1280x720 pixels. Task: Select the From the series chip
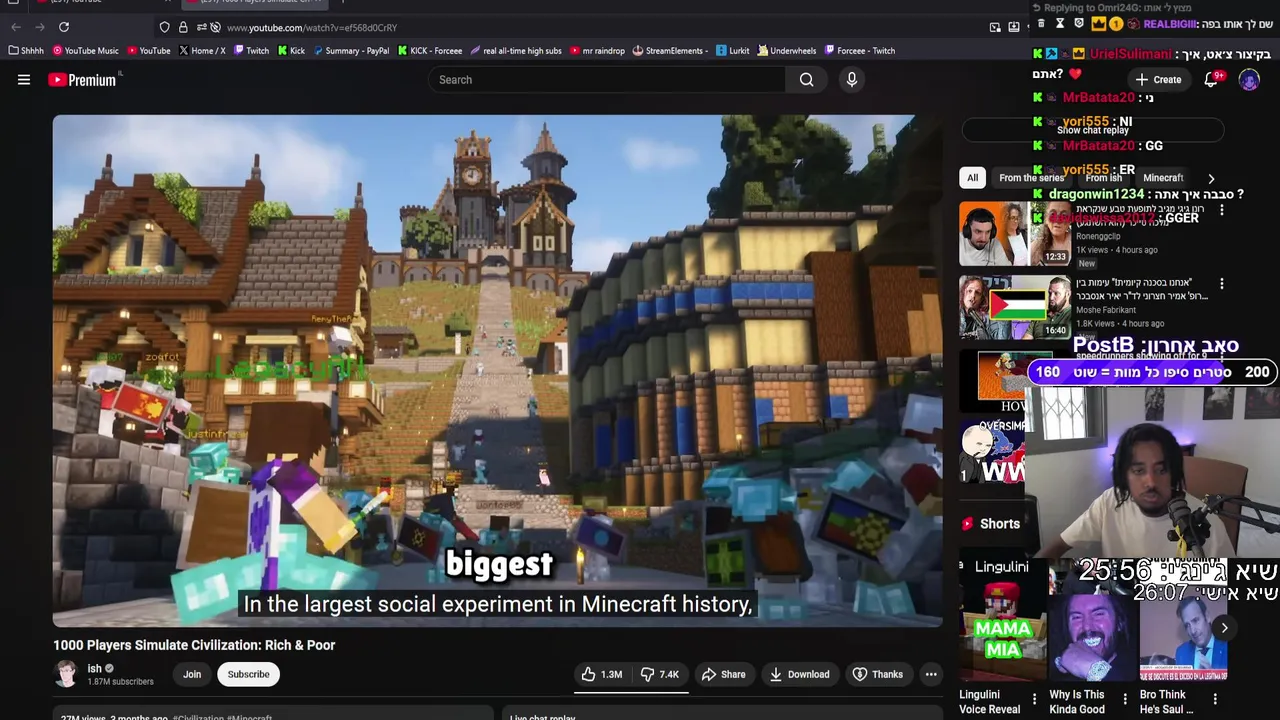(x=1031, y=178)
